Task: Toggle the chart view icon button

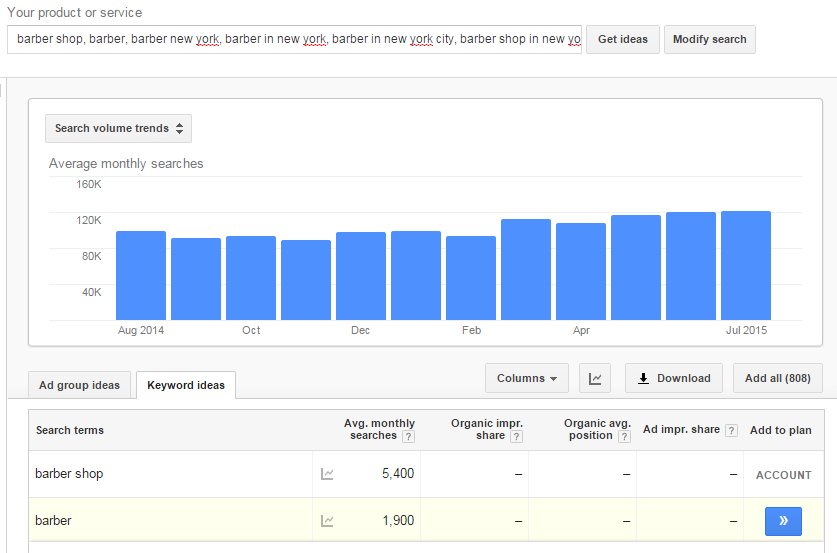Action: point(595,378)
